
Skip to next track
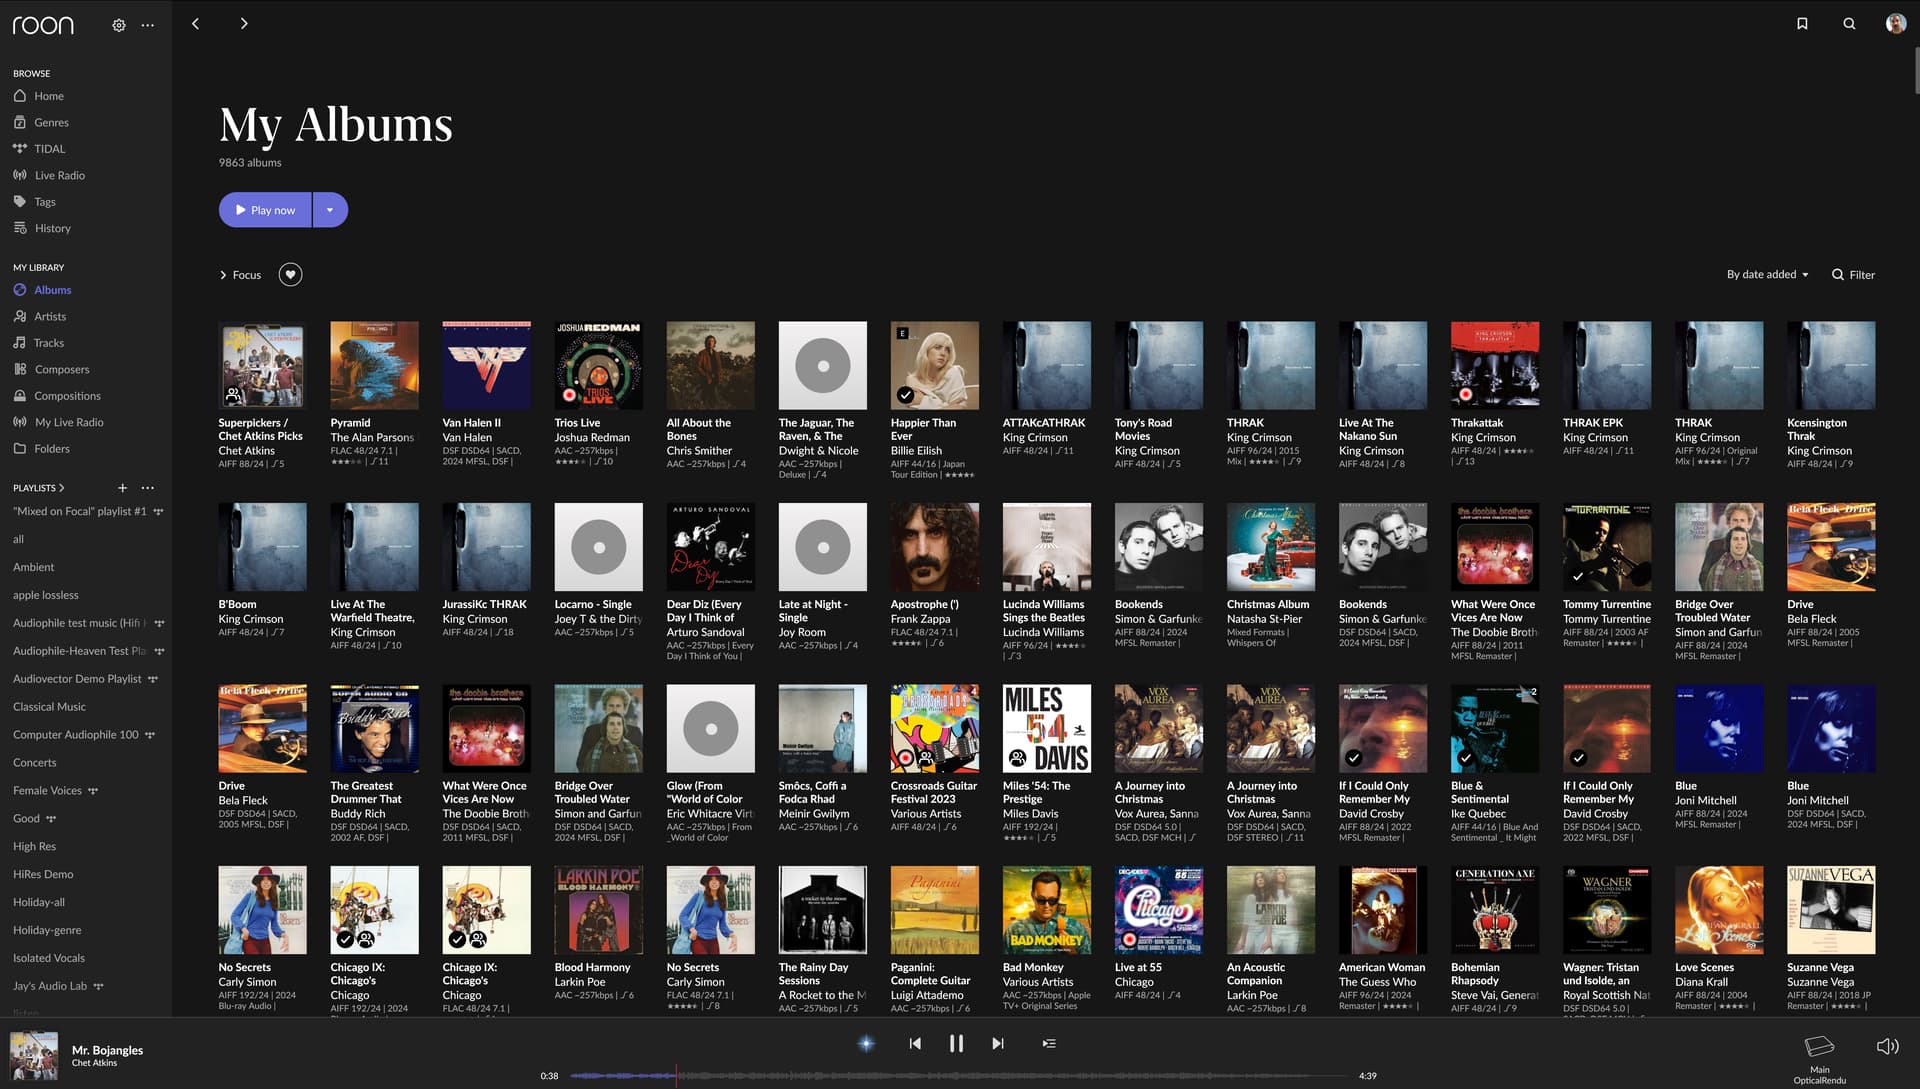pyautogui.click(x=997, y=1043)
